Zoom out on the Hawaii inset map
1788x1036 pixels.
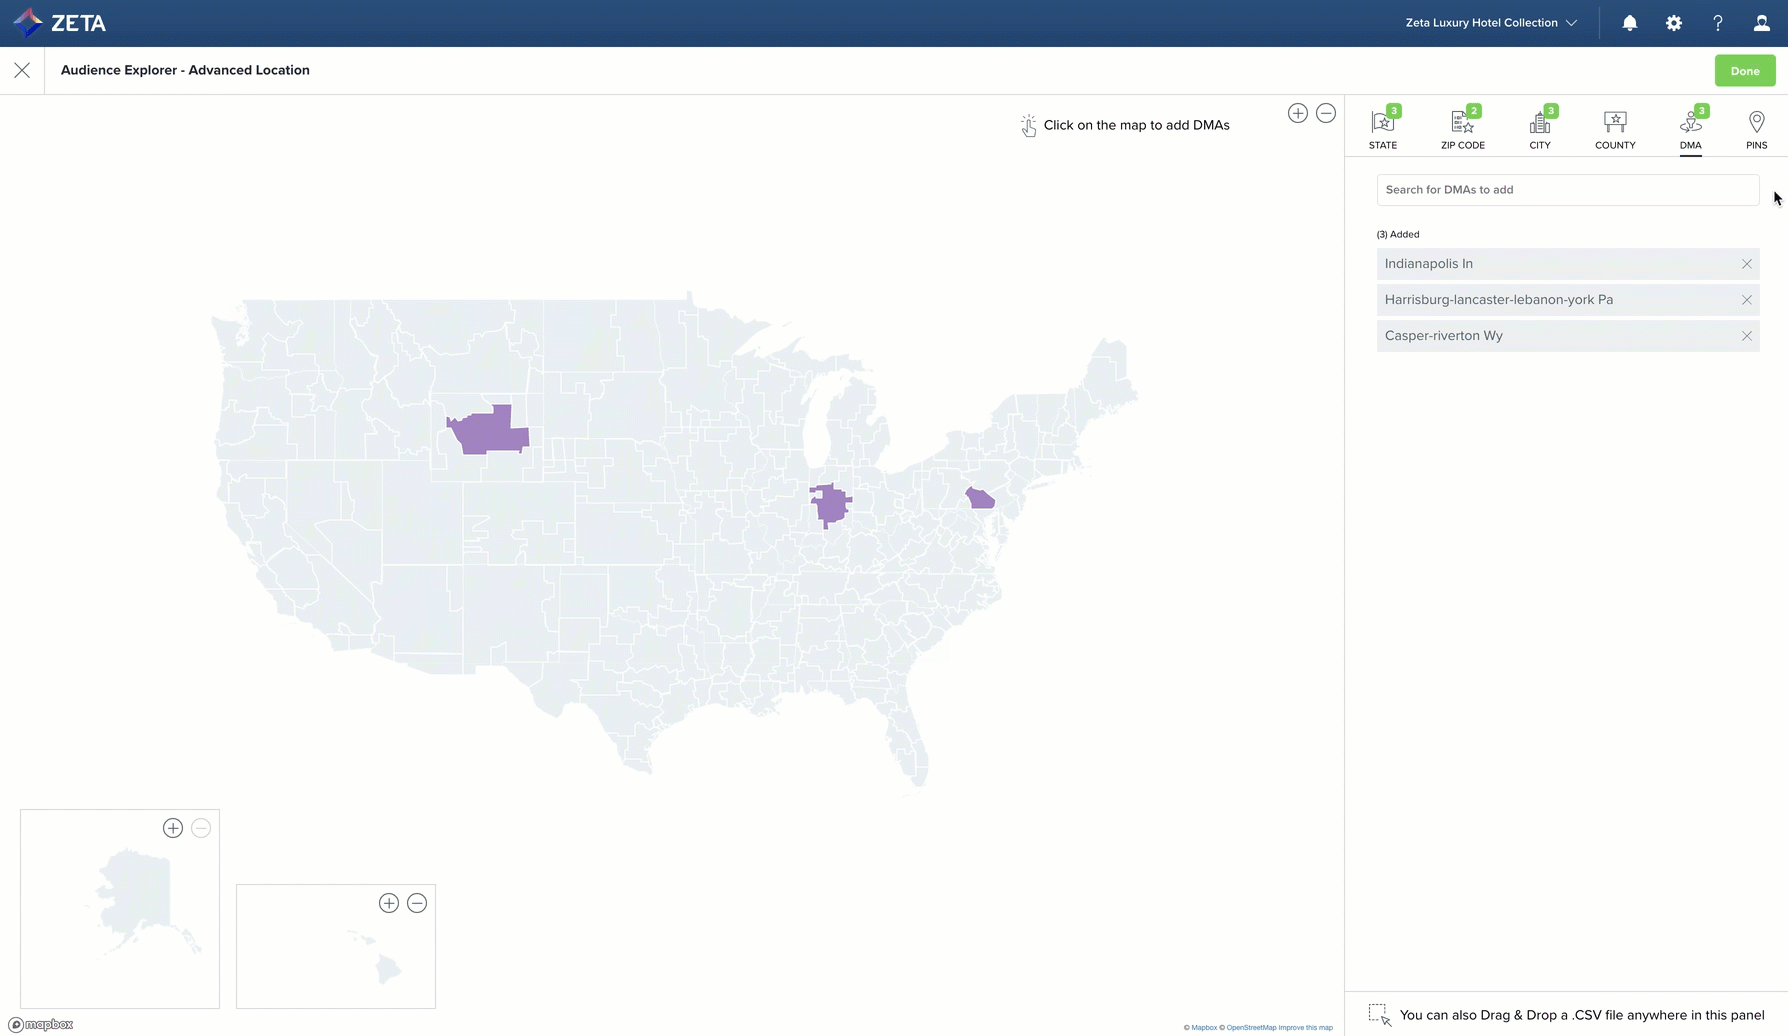pyautogui.click(x=417, y=903)
